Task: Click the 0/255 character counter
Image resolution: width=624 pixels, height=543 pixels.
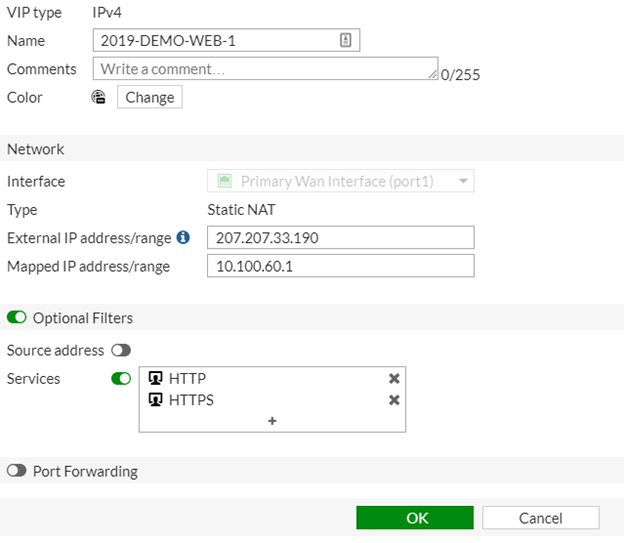Action: point(460,75)
